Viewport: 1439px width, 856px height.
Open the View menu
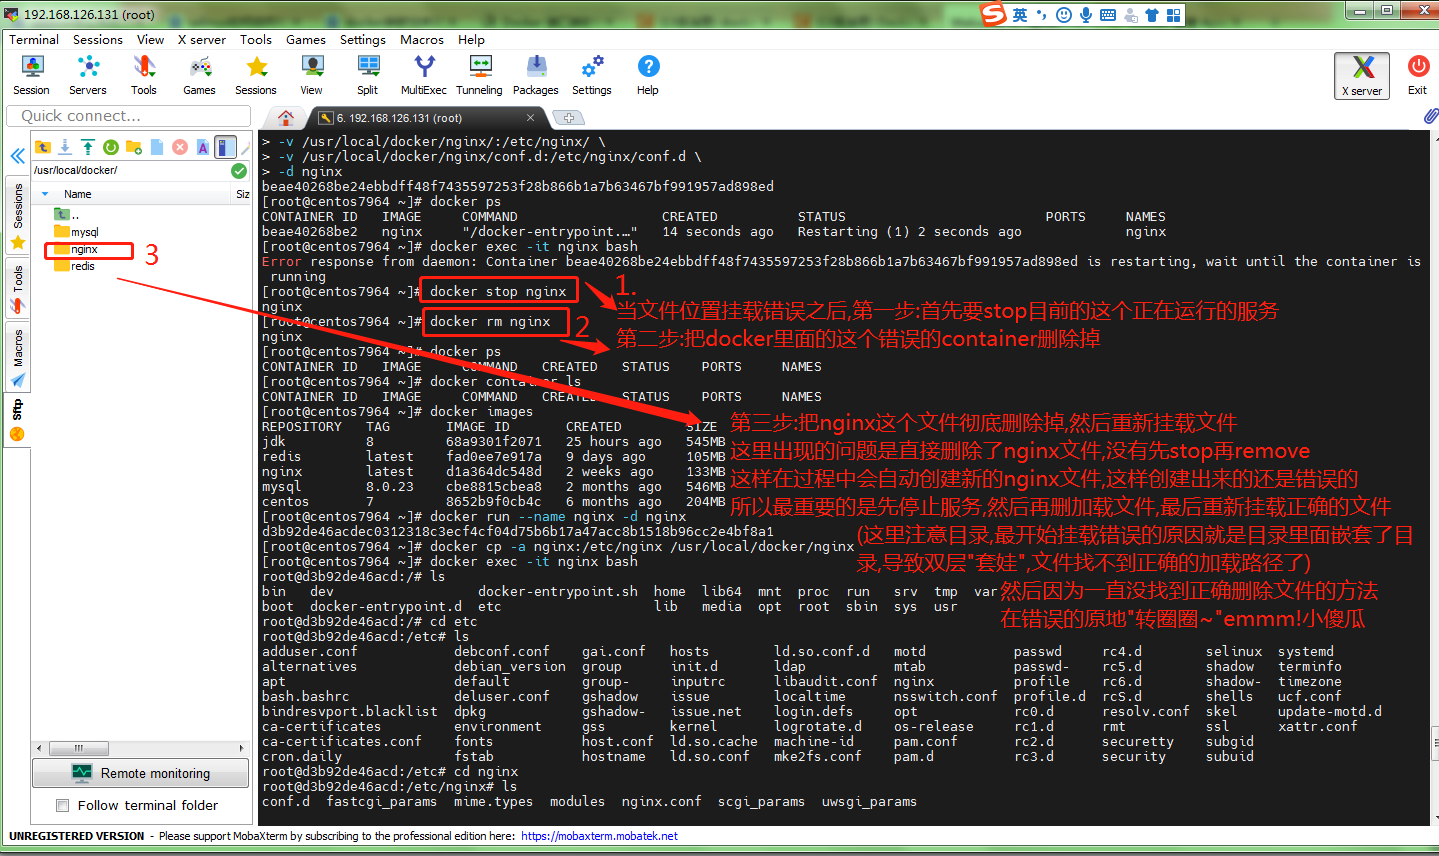[151, 39]
